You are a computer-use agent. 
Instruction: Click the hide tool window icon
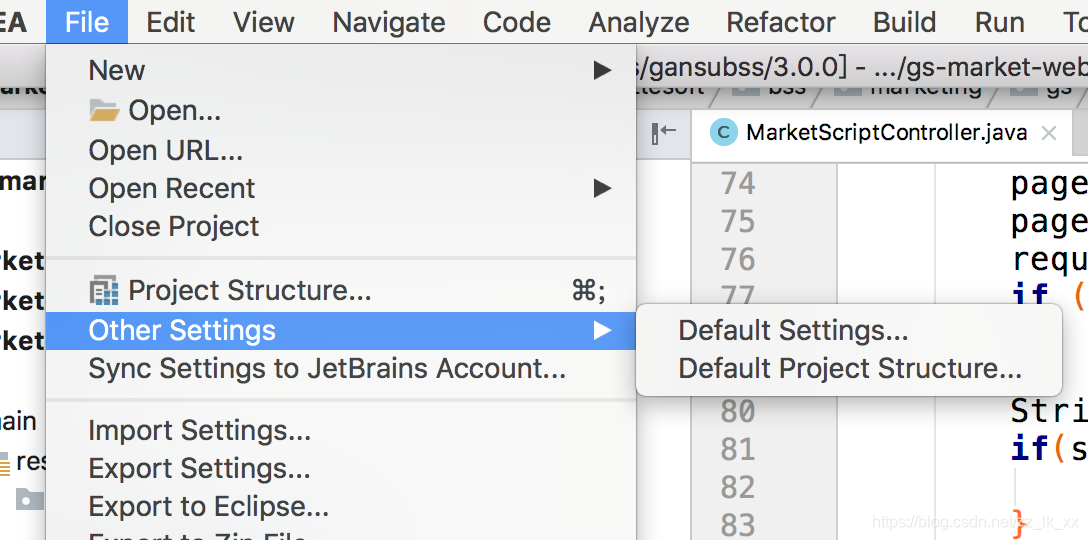pos(663,133)
